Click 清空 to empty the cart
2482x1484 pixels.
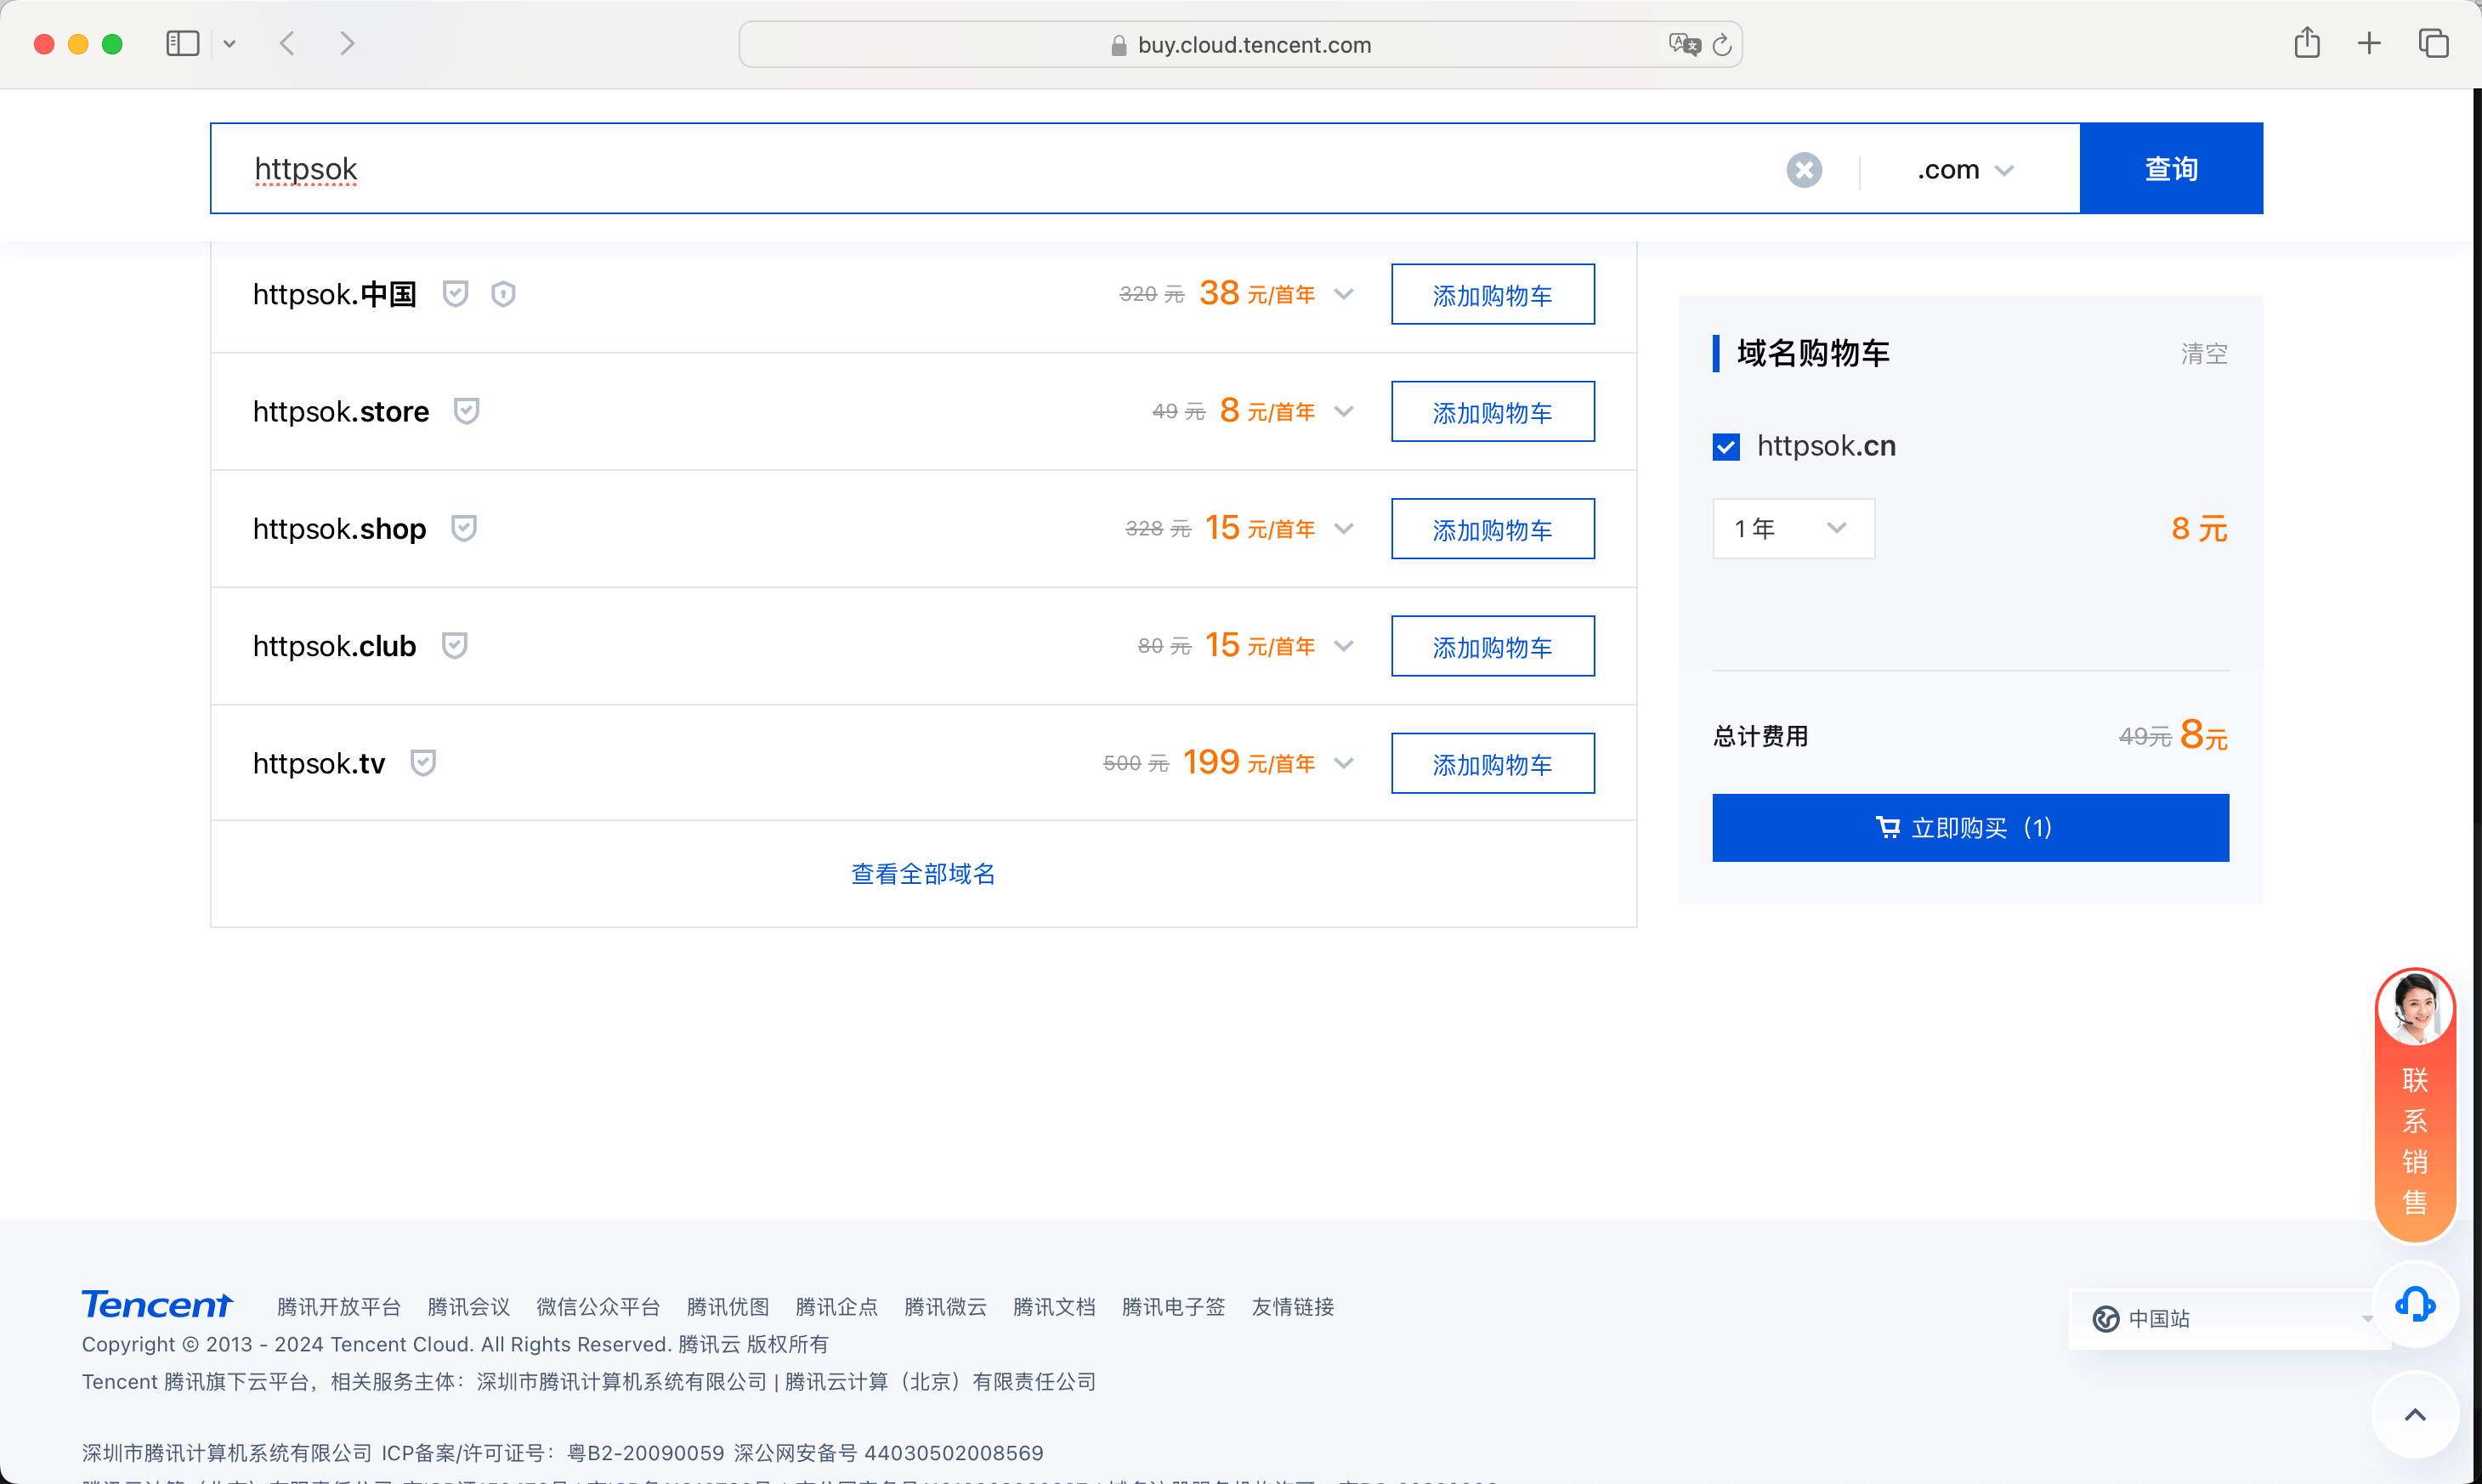[x=2204, y=352]
